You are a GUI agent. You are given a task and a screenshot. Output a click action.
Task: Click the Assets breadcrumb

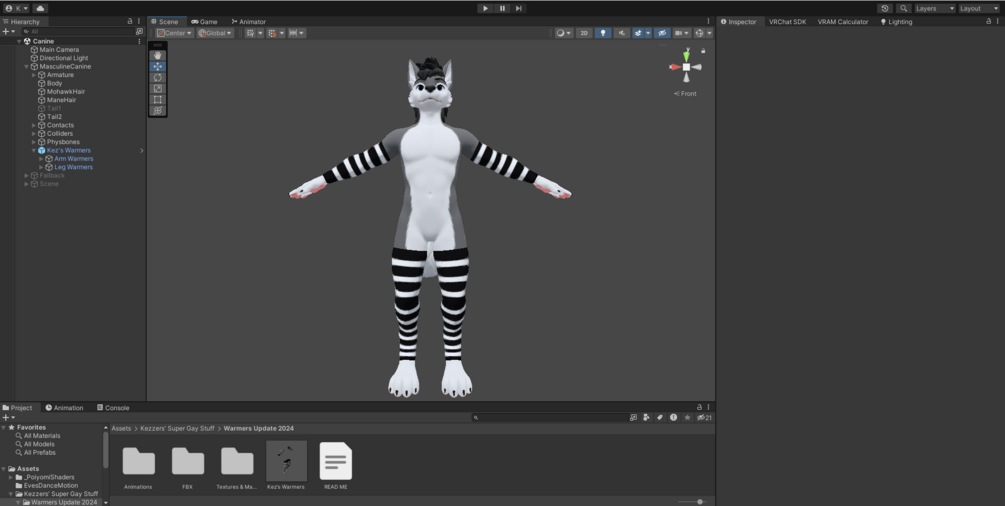(121, 428)
